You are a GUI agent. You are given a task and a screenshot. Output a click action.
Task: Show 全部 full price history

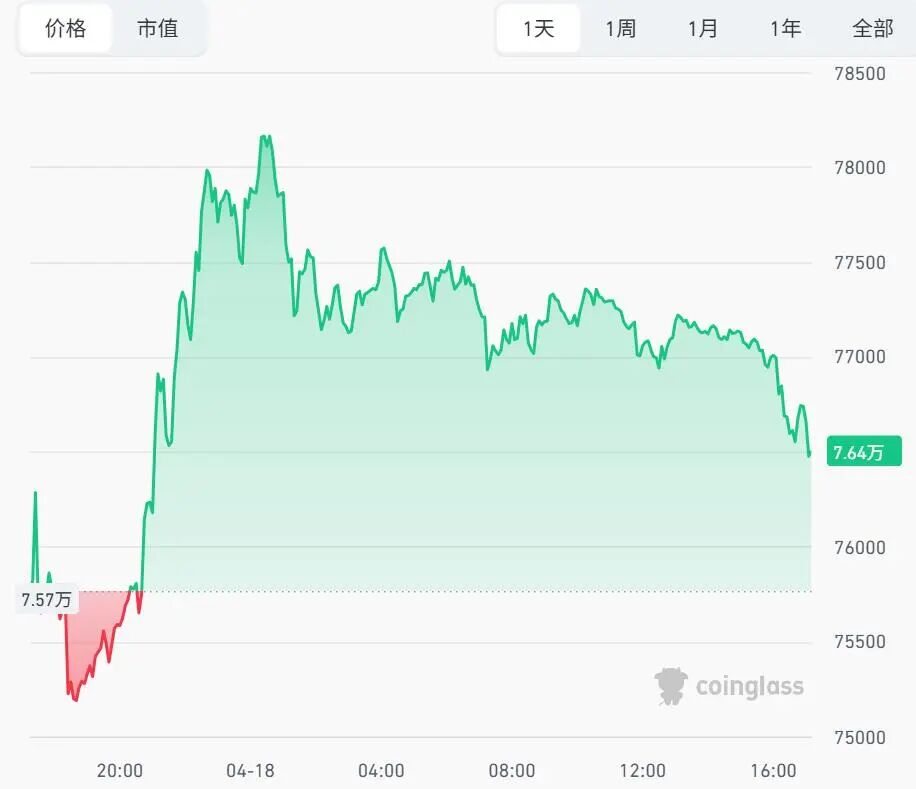coord(872,29)
